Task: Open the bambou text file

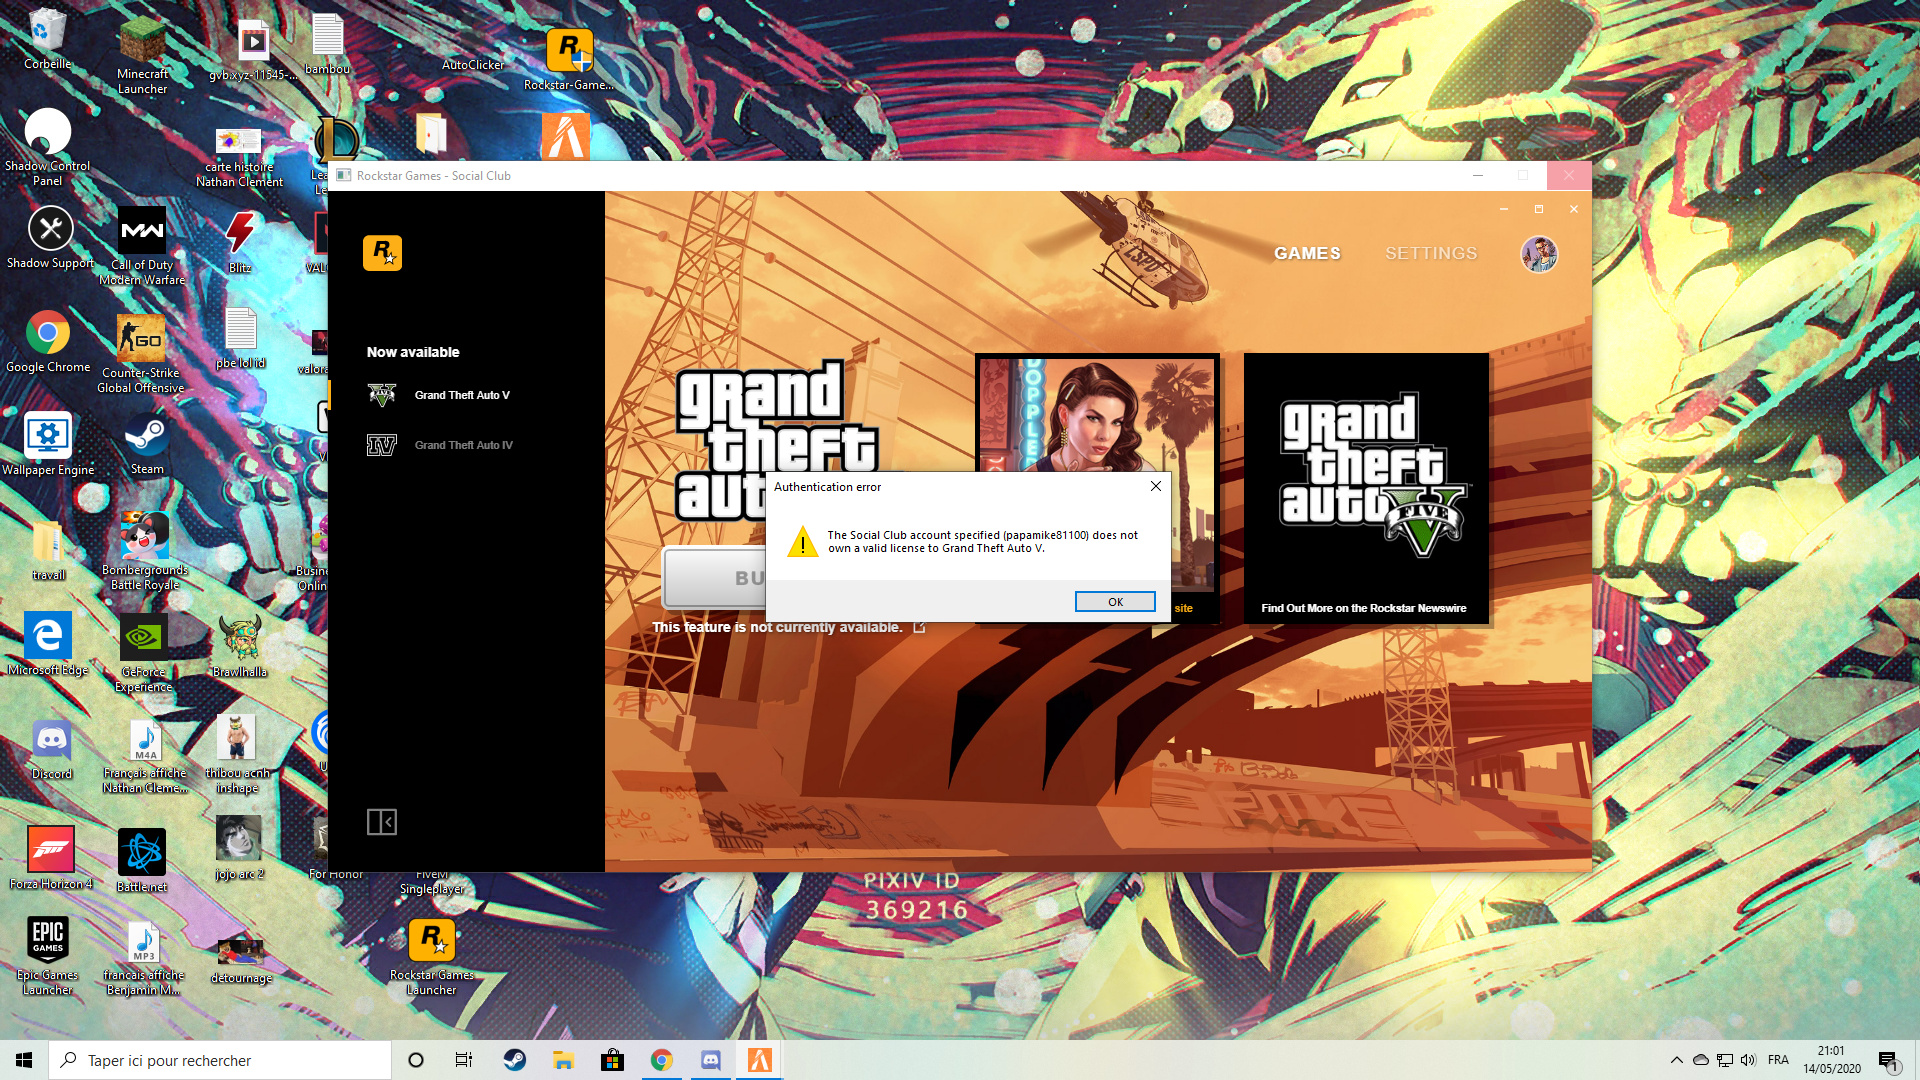Action: click(327, 44)
